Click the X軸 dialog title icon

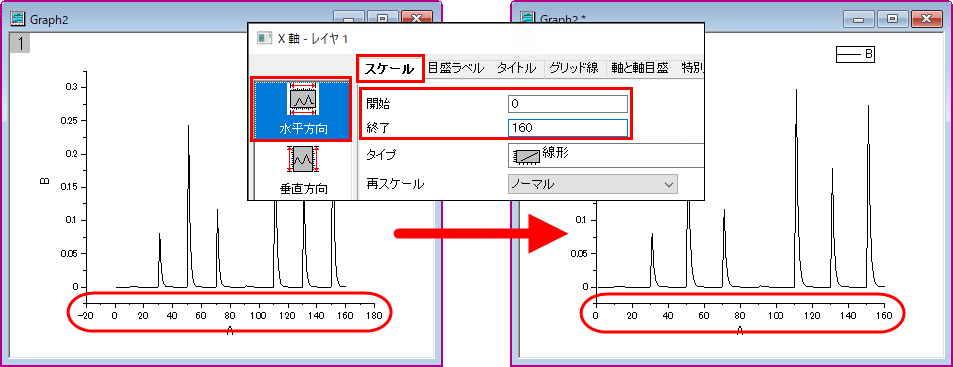[x=265, y=38]
